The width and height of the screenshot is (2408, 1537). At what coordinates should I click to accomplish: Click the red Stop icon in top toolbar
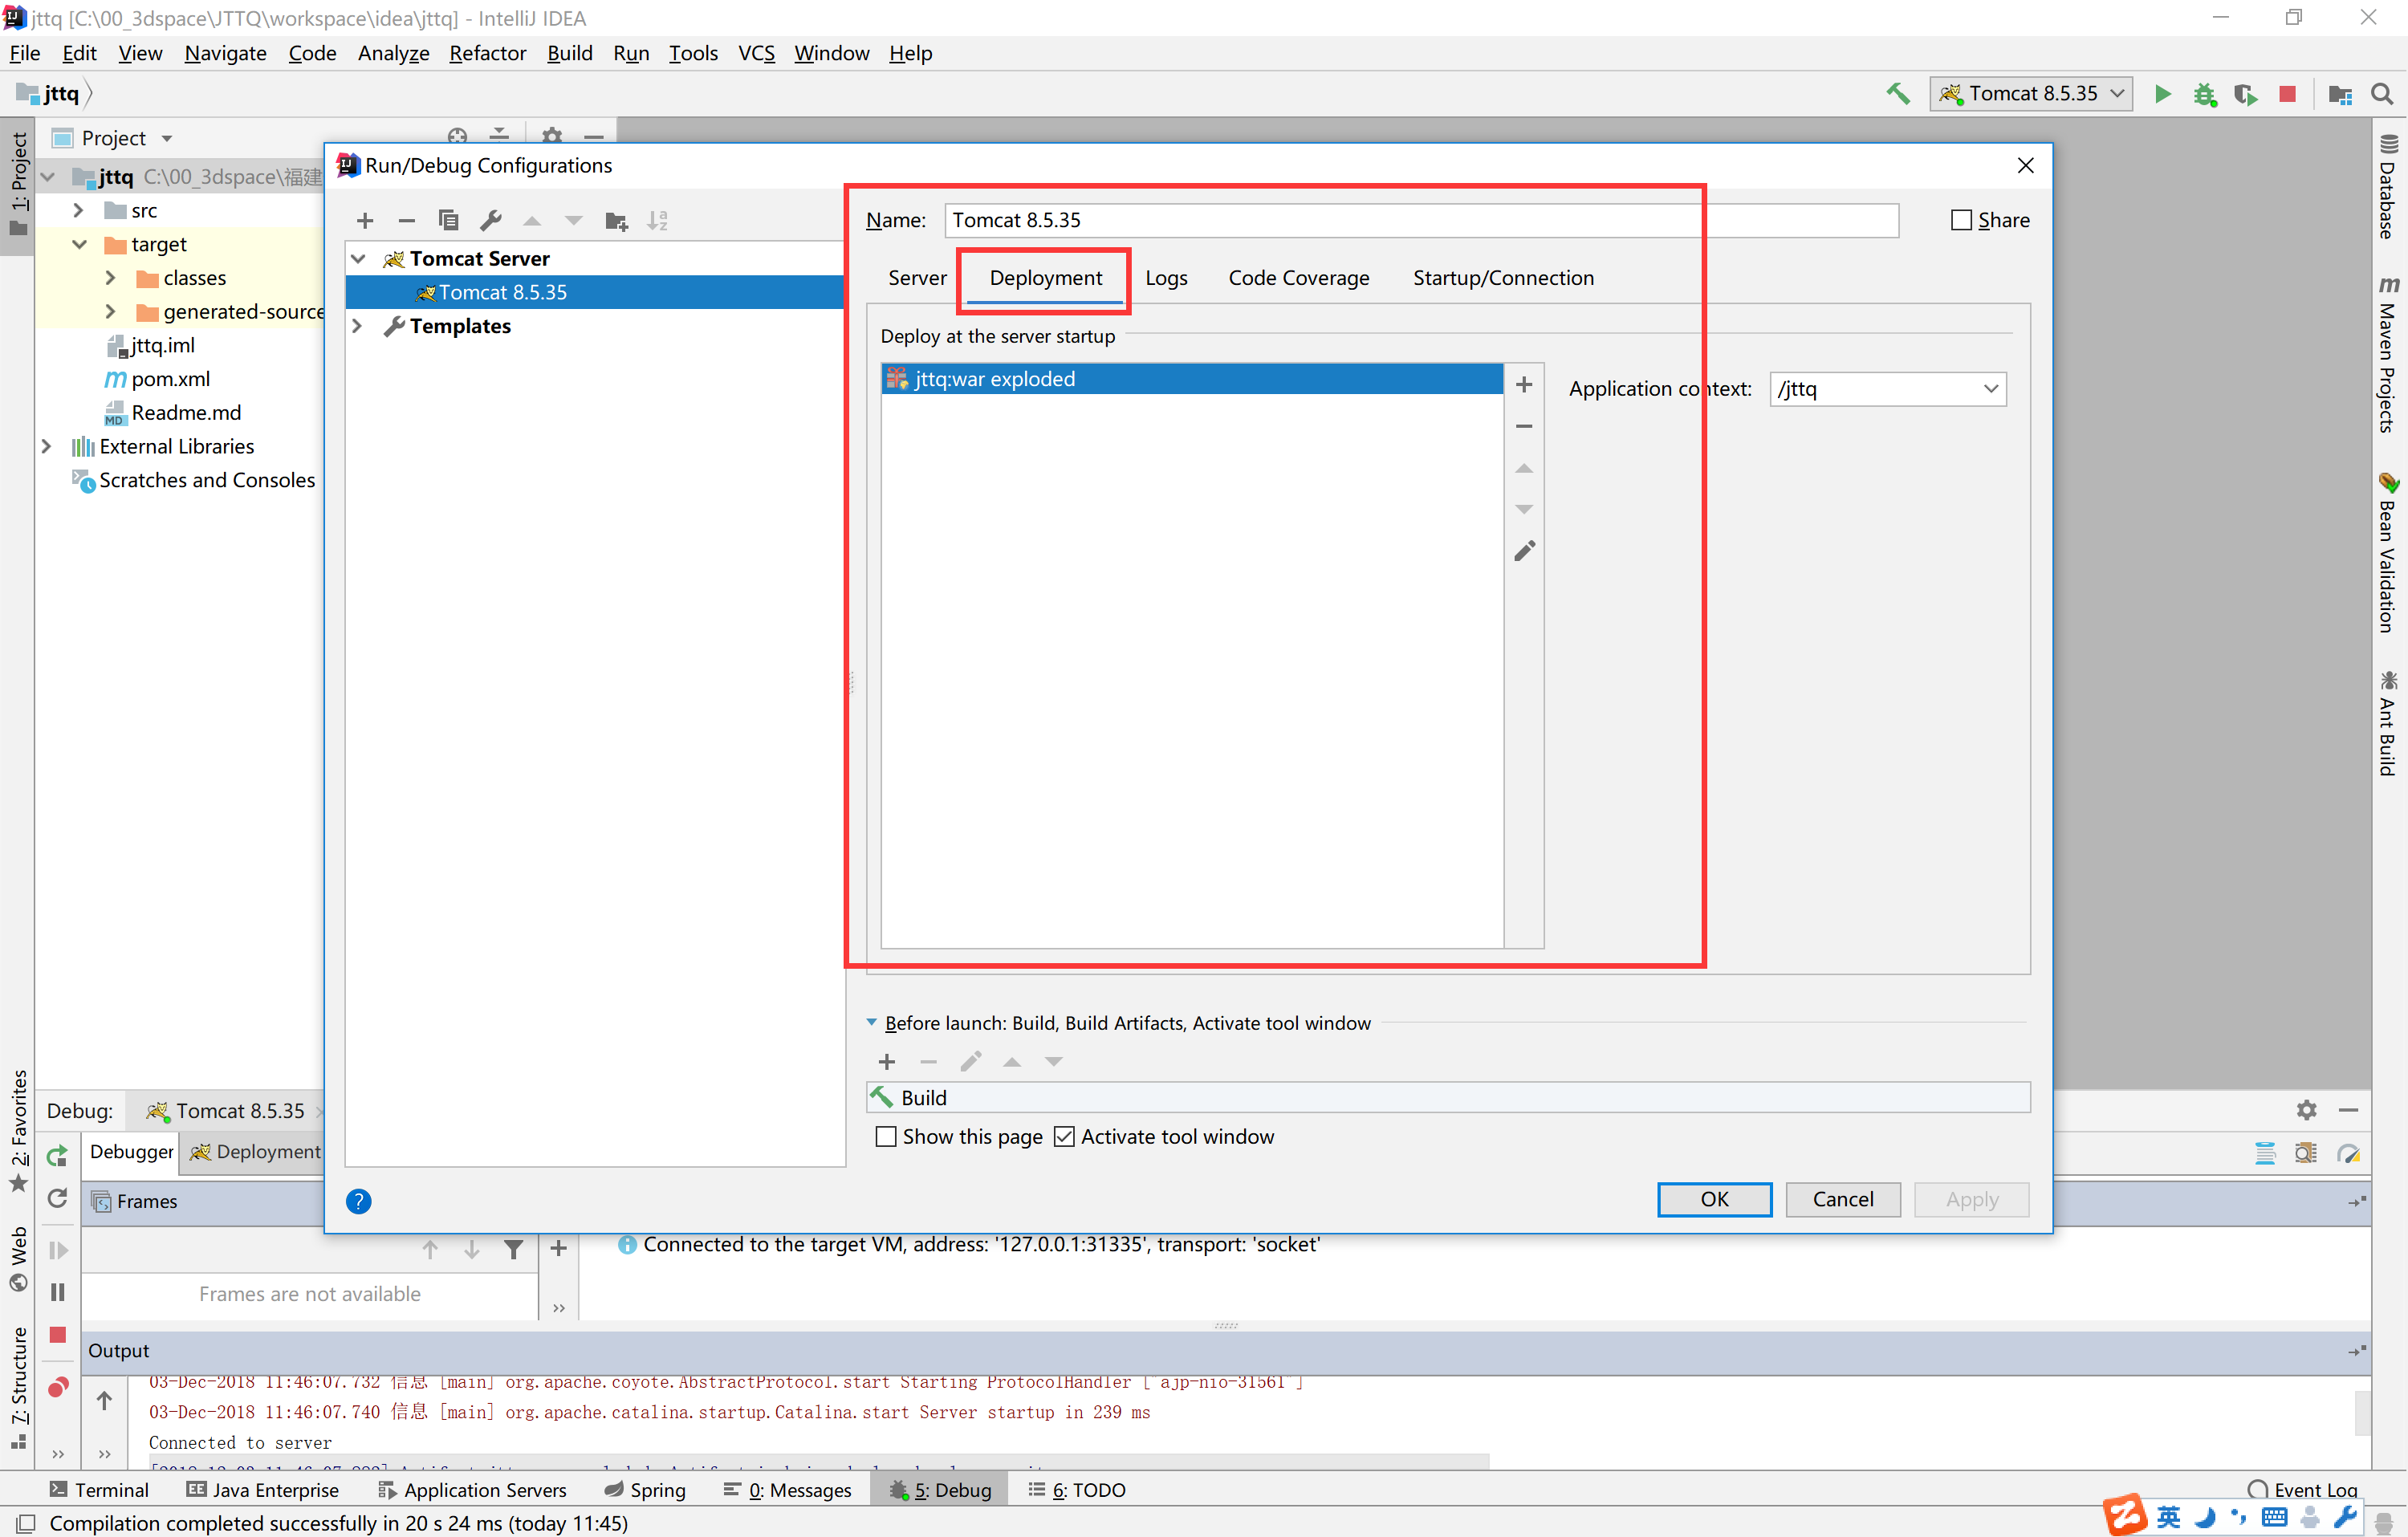click(x=2287, y=94)
